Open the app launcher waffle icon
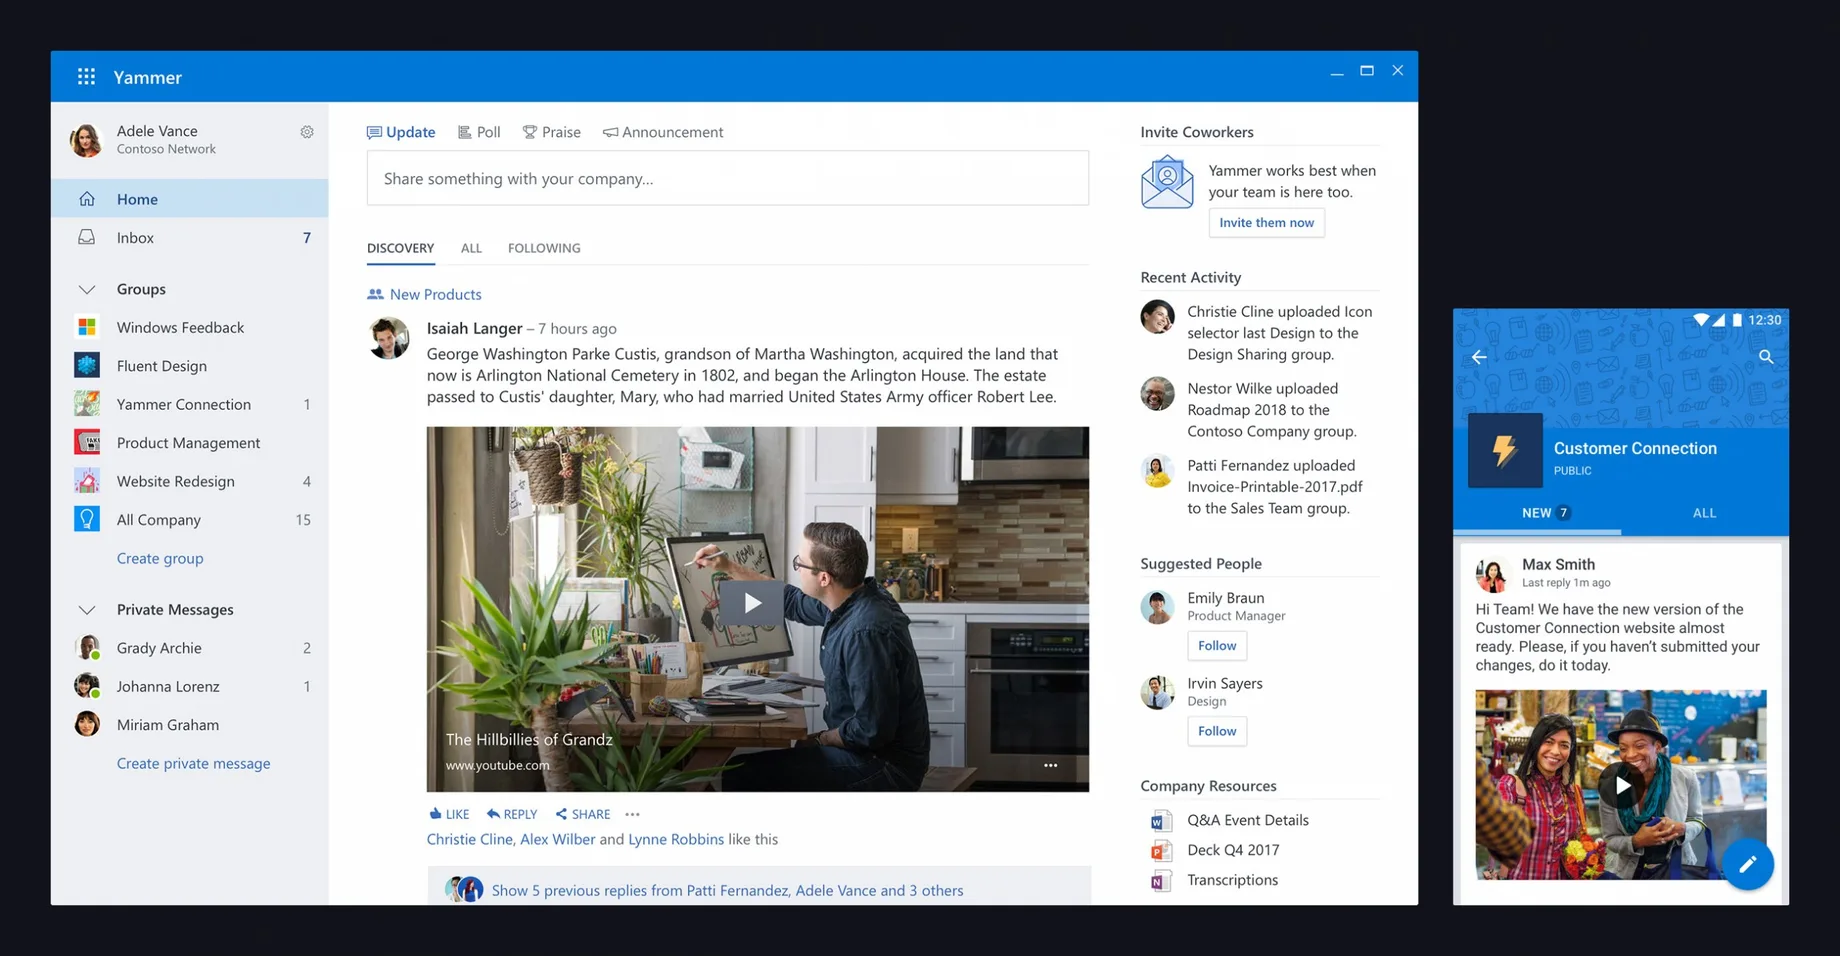Viewport: 1840px width, 956px height. point(86,77)
